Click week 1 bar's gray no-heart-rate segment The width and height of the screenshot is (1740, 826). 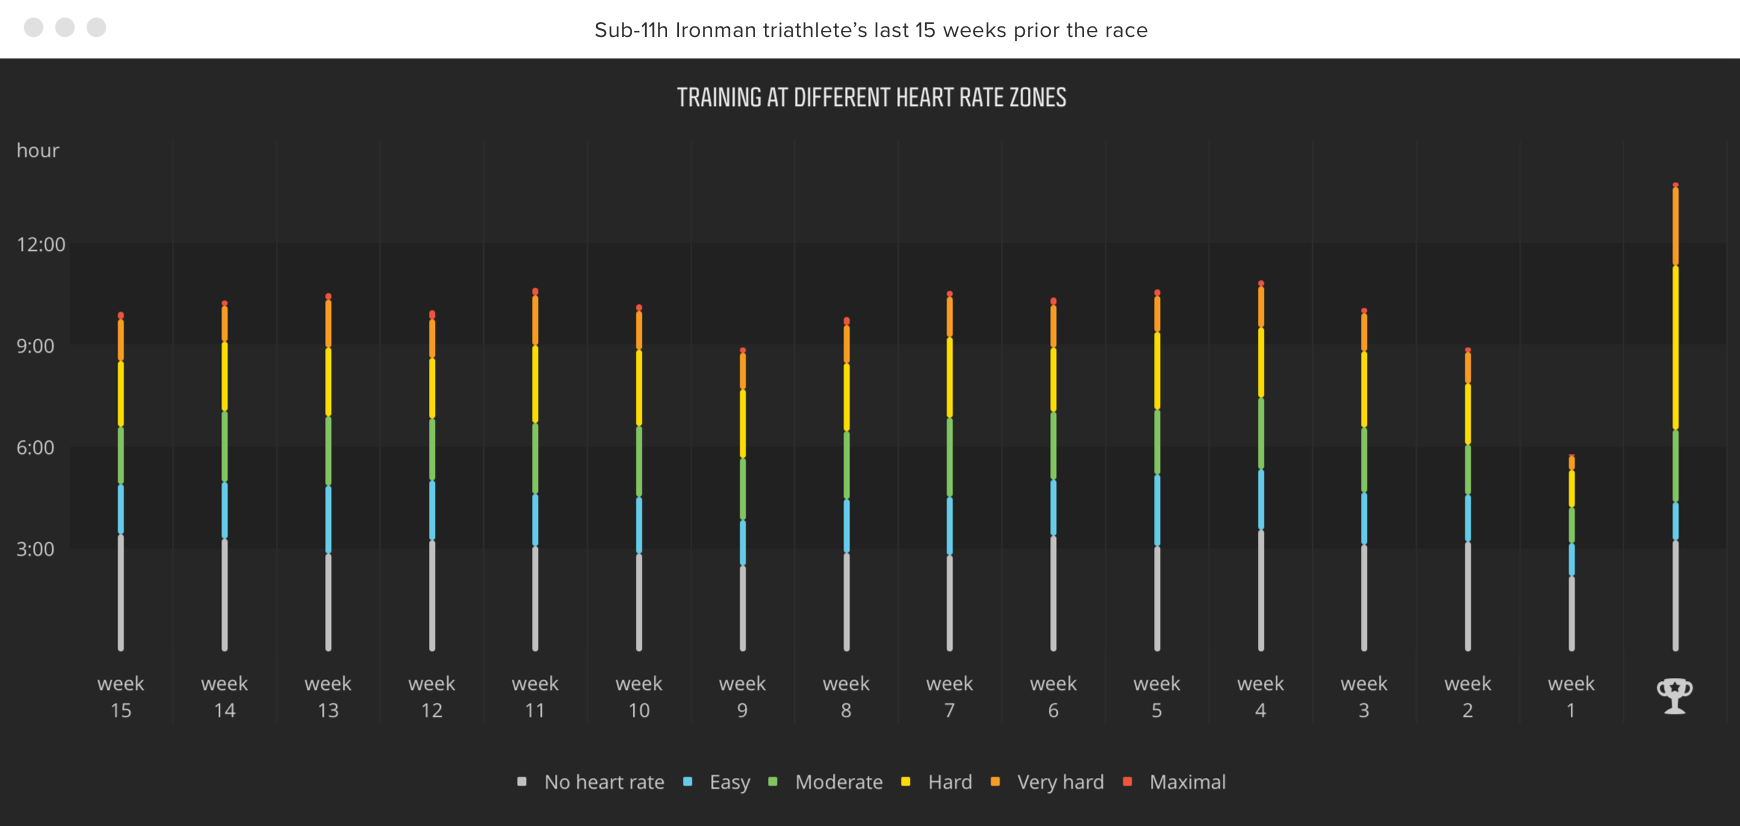pyautogui.click(x=1571, y=613)
